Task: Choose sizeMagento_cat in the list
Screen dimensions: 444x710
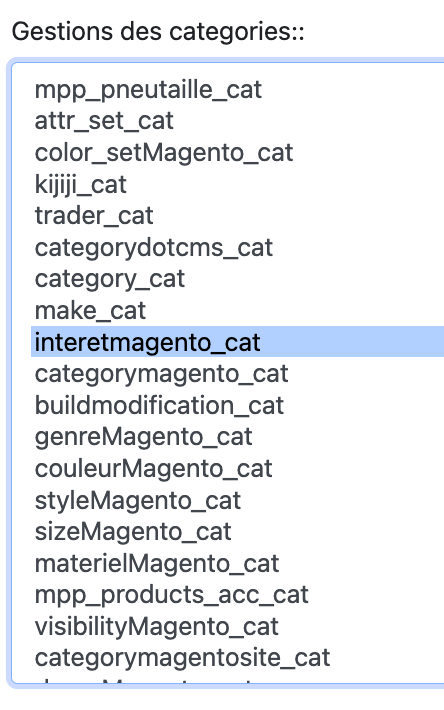Action: pos(238,532)
